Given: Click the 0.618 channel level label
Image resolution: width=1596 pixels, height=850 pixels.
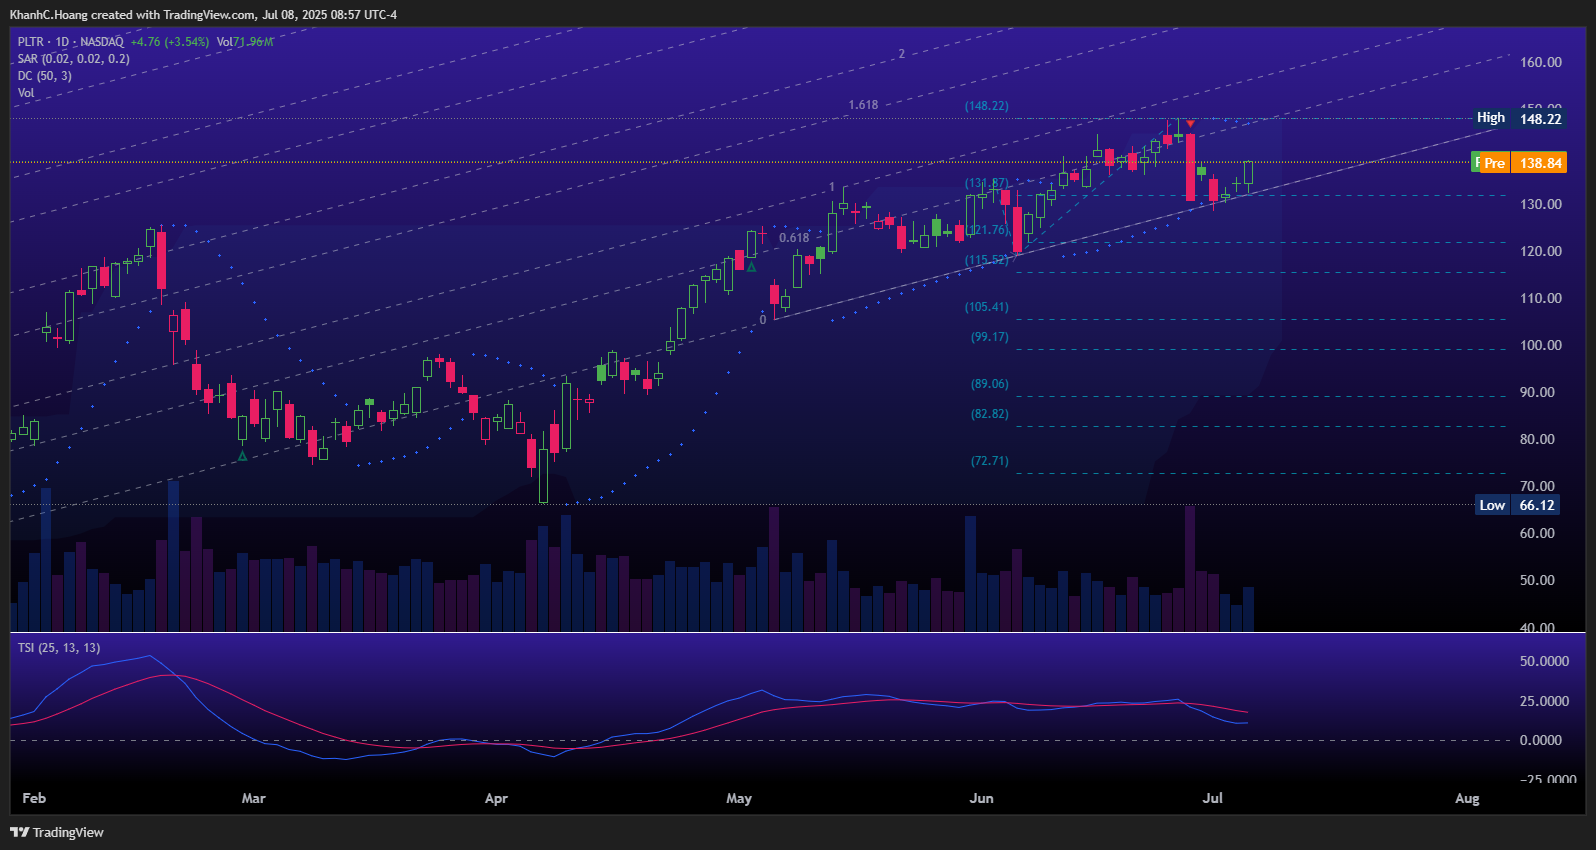Looking at the screenshot, I should coord(794,238).
